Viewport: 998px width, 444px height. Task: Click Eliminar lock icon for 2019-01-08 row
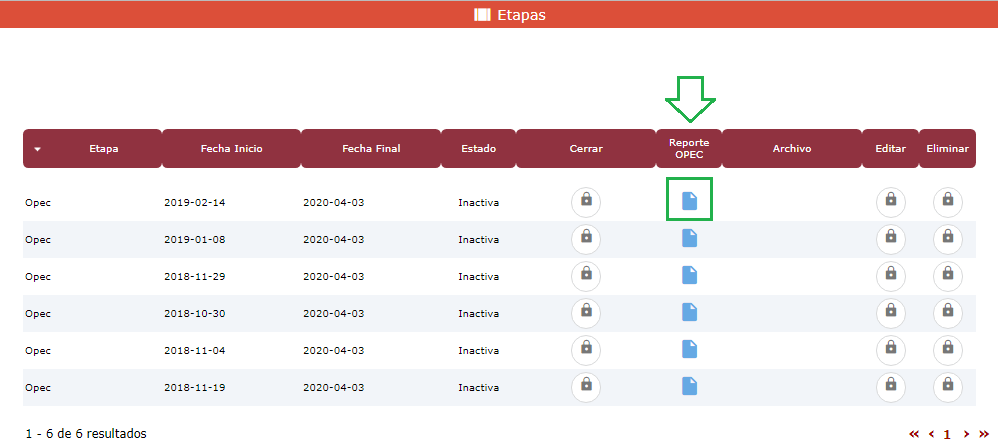pyautogui.click(x=947, y=238)
